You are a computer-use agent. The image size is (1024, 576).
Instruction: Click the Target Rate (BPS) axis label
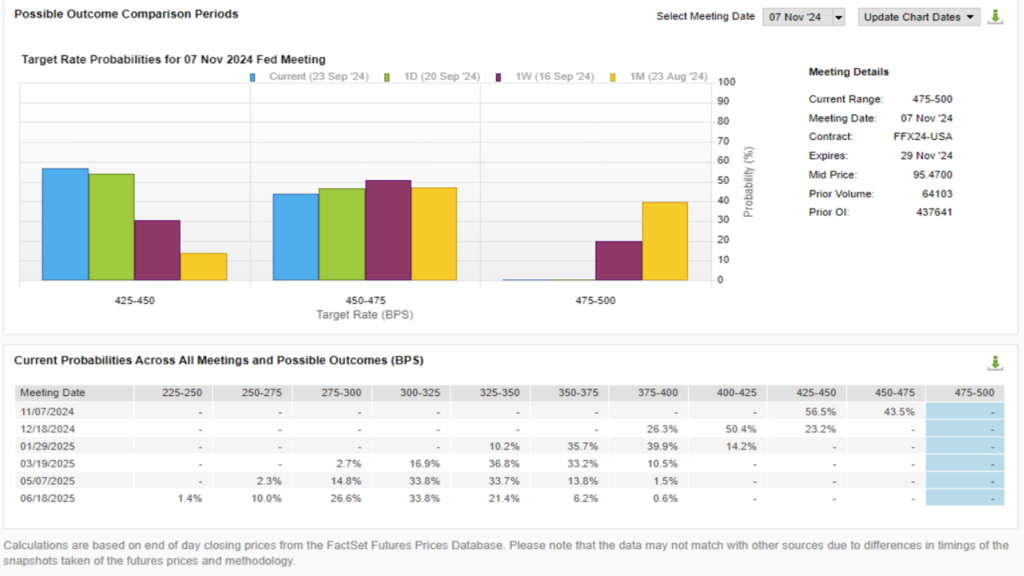click(x=364, y=315)
